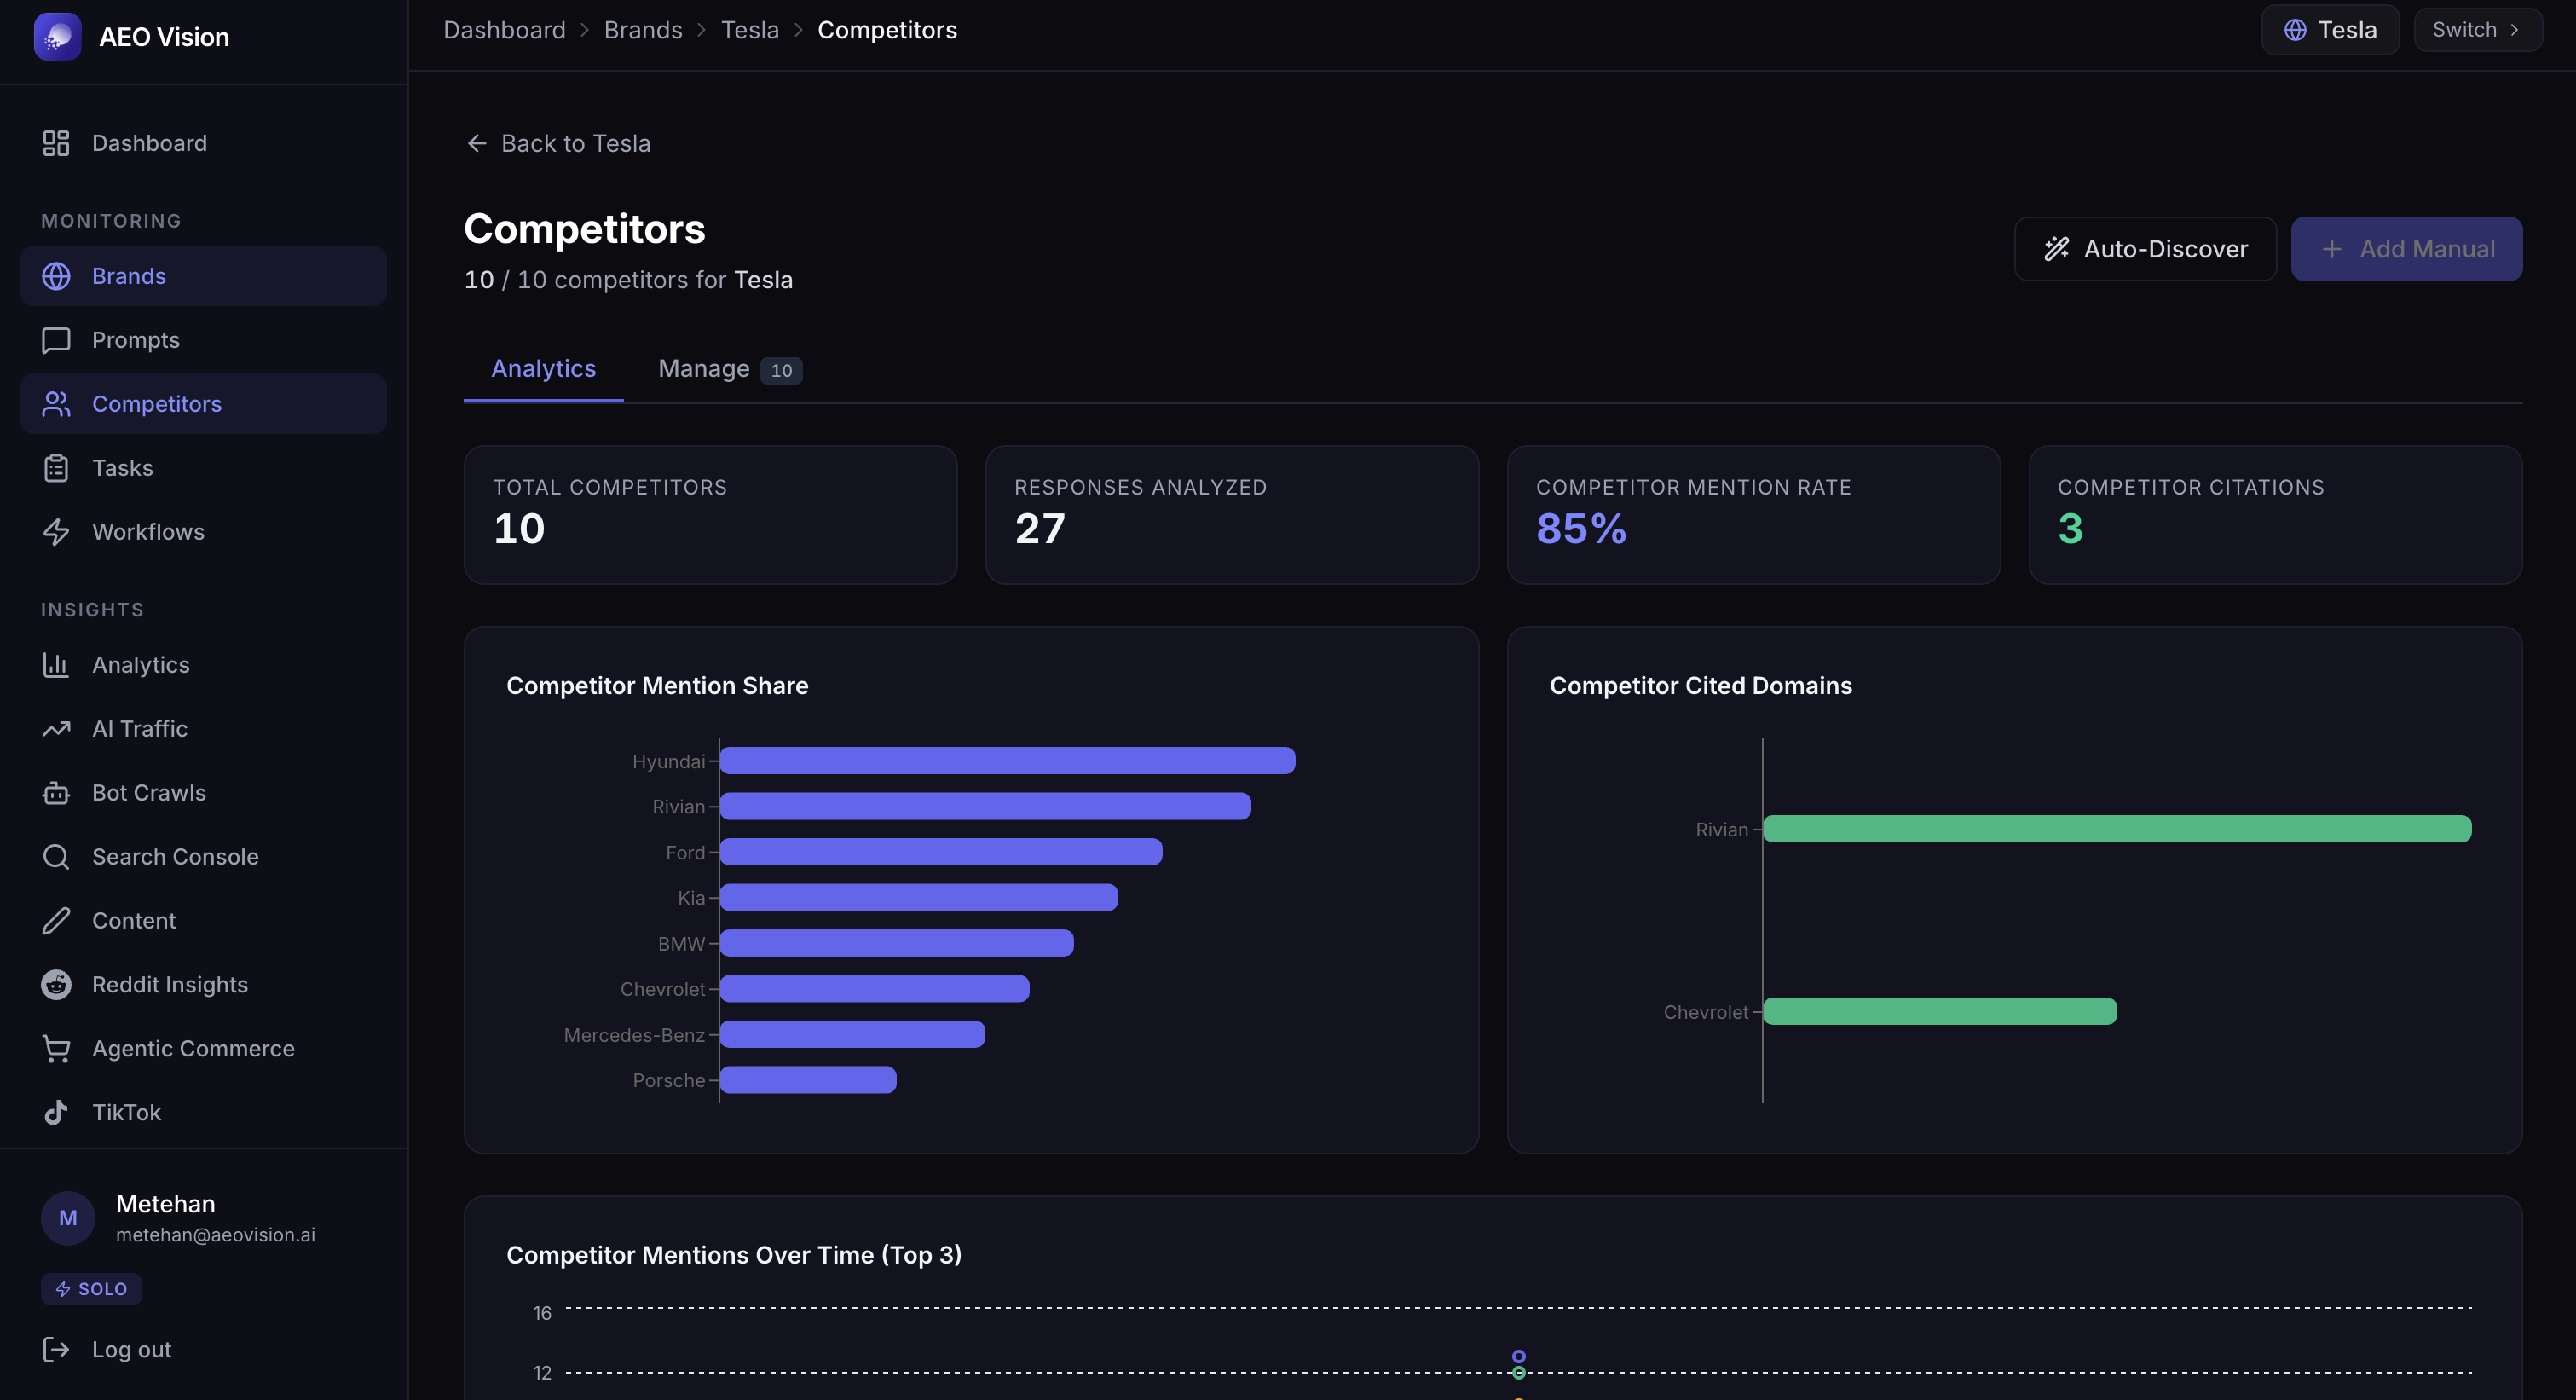
Task: Switch to the Manage tab
Action: 728,369
